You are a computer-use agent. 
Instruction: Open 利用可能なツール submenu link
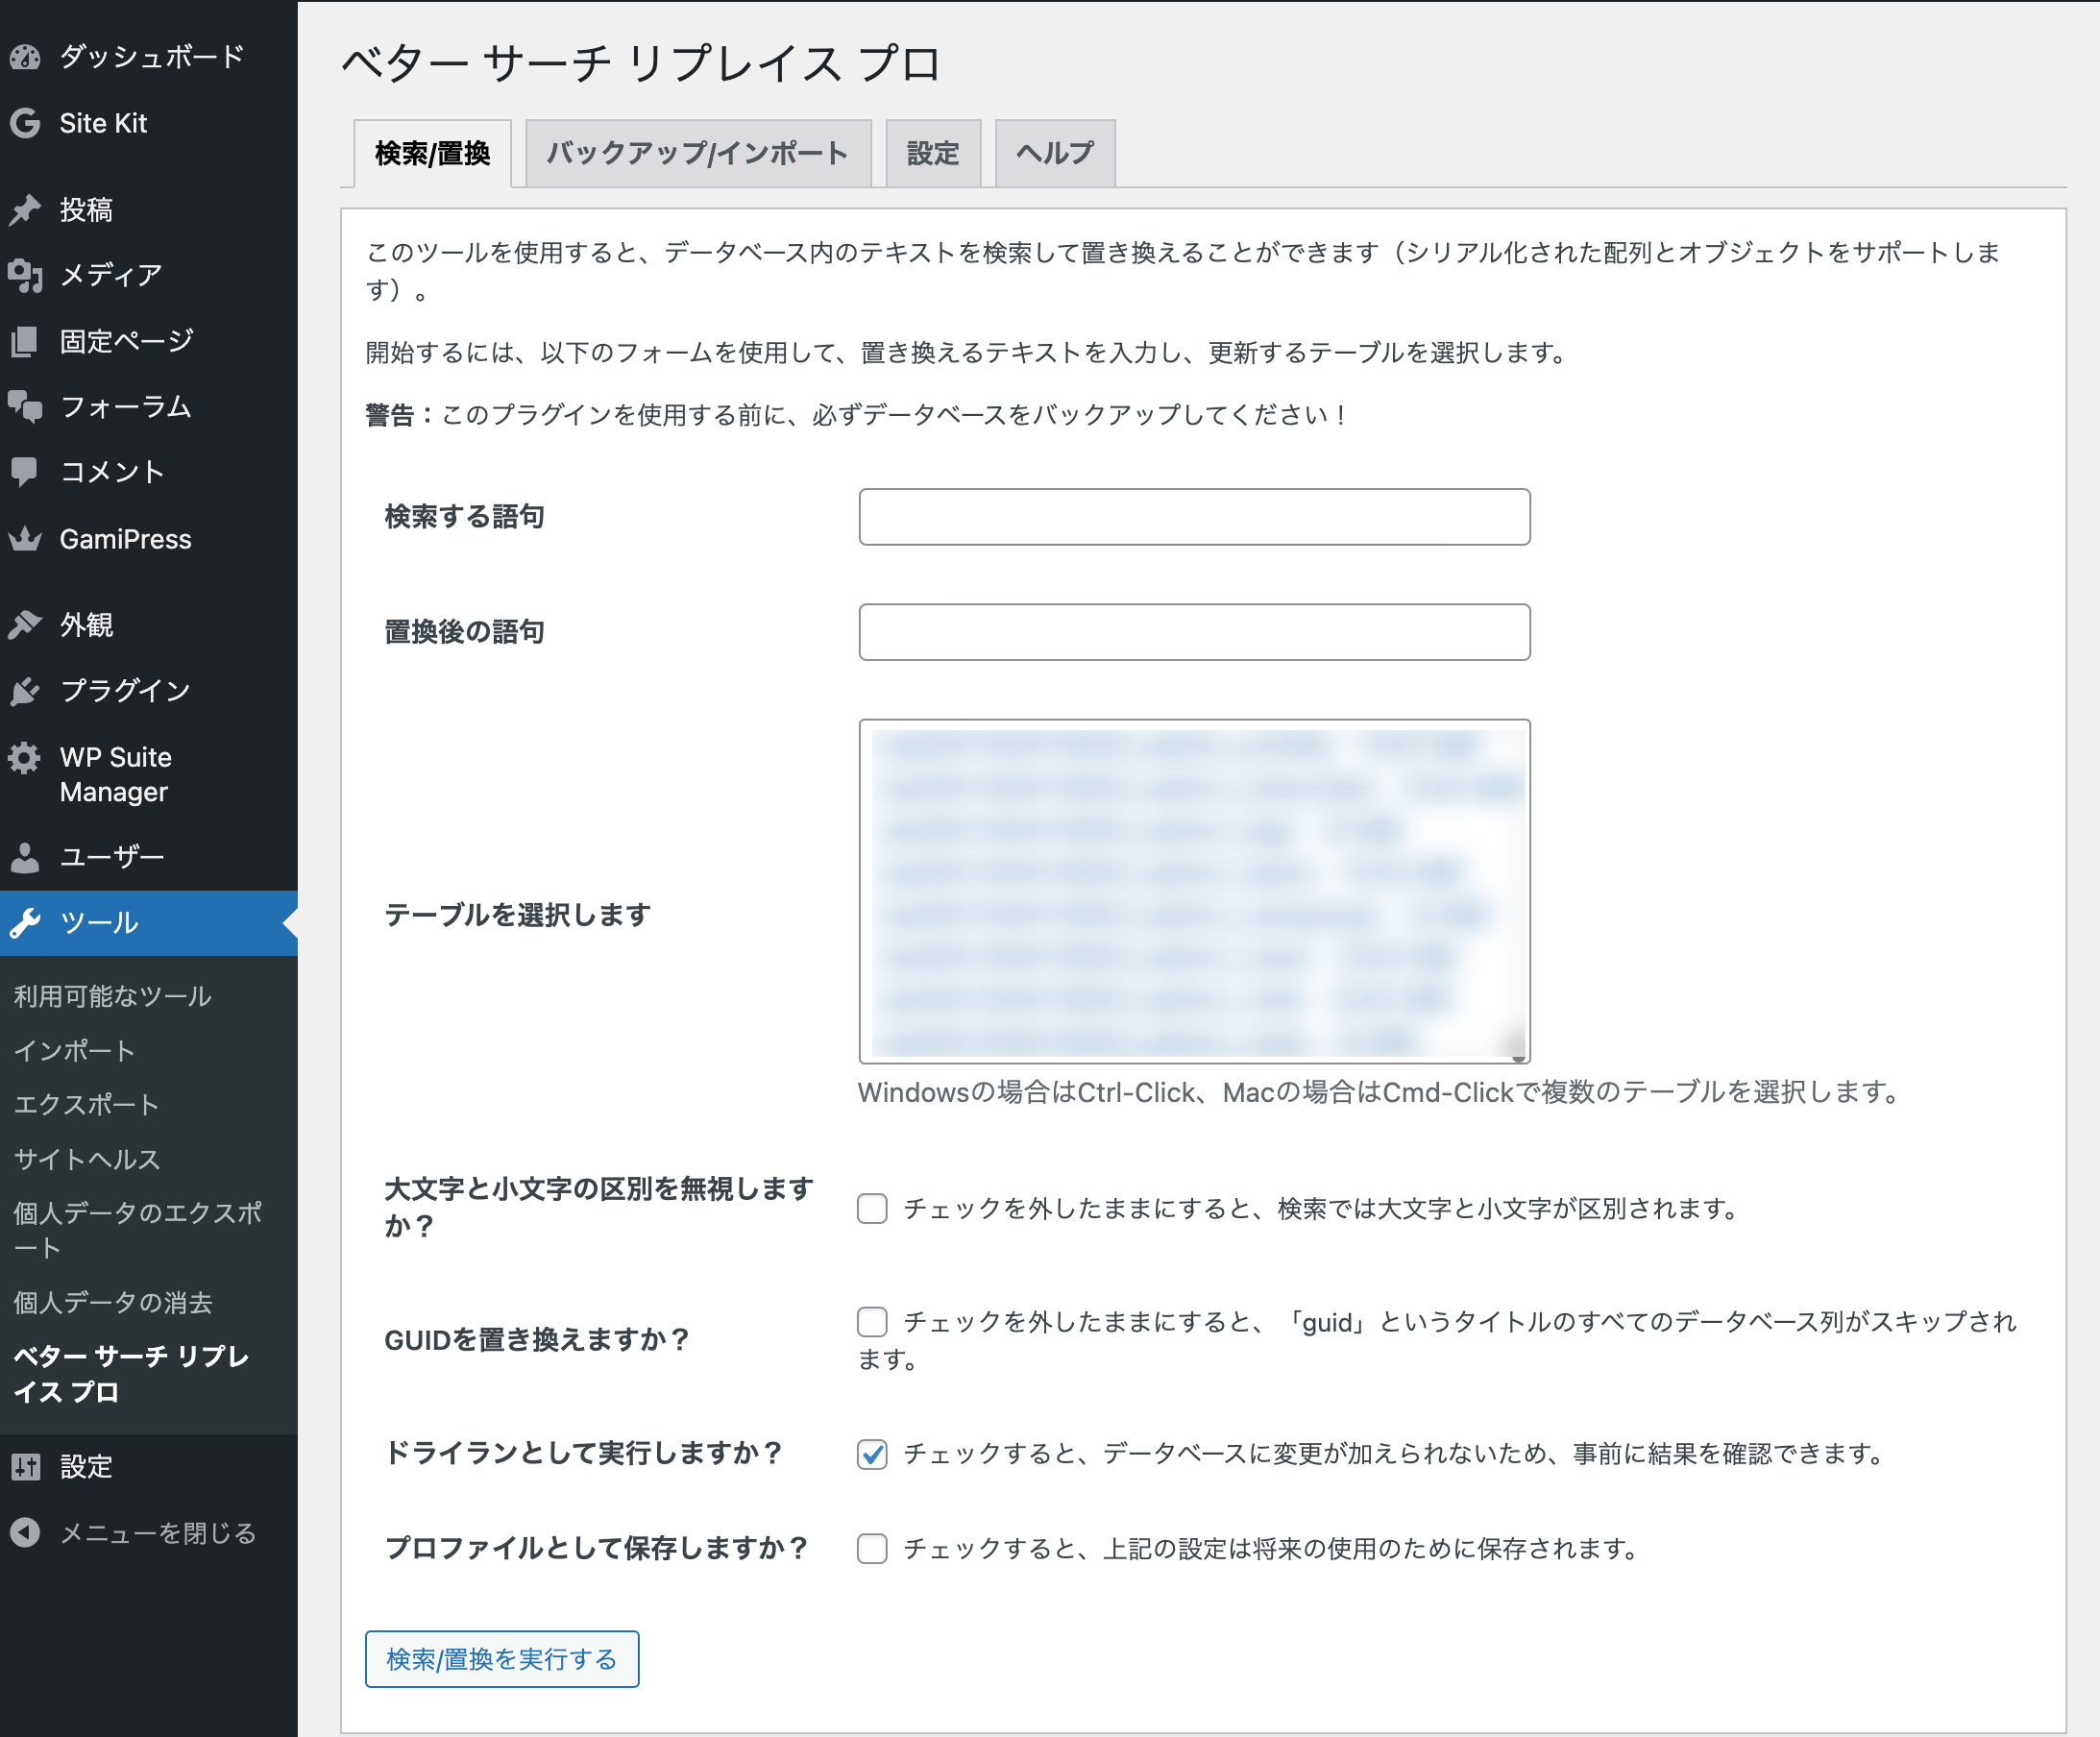(x=112, y=996)
